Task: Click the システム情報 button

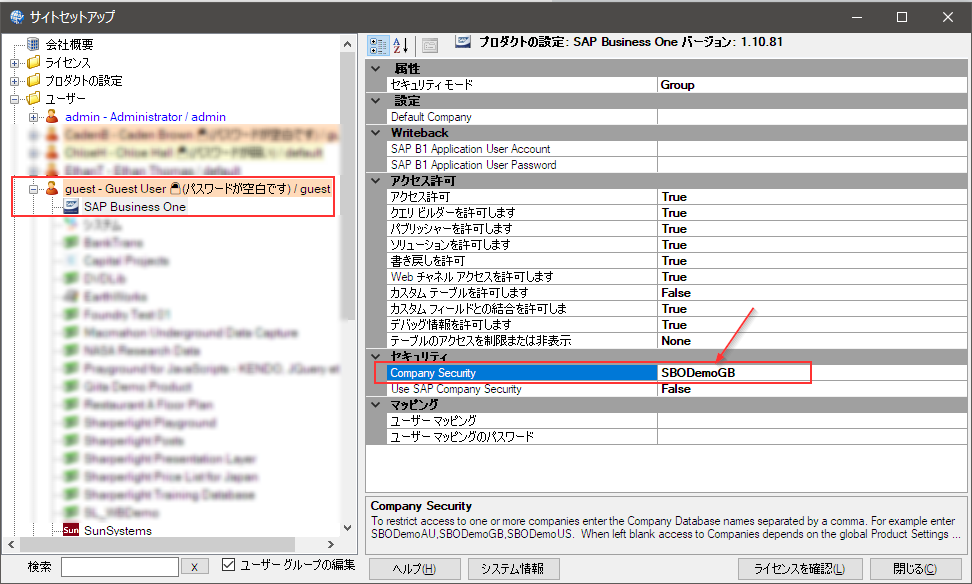Action: point(513,569)
